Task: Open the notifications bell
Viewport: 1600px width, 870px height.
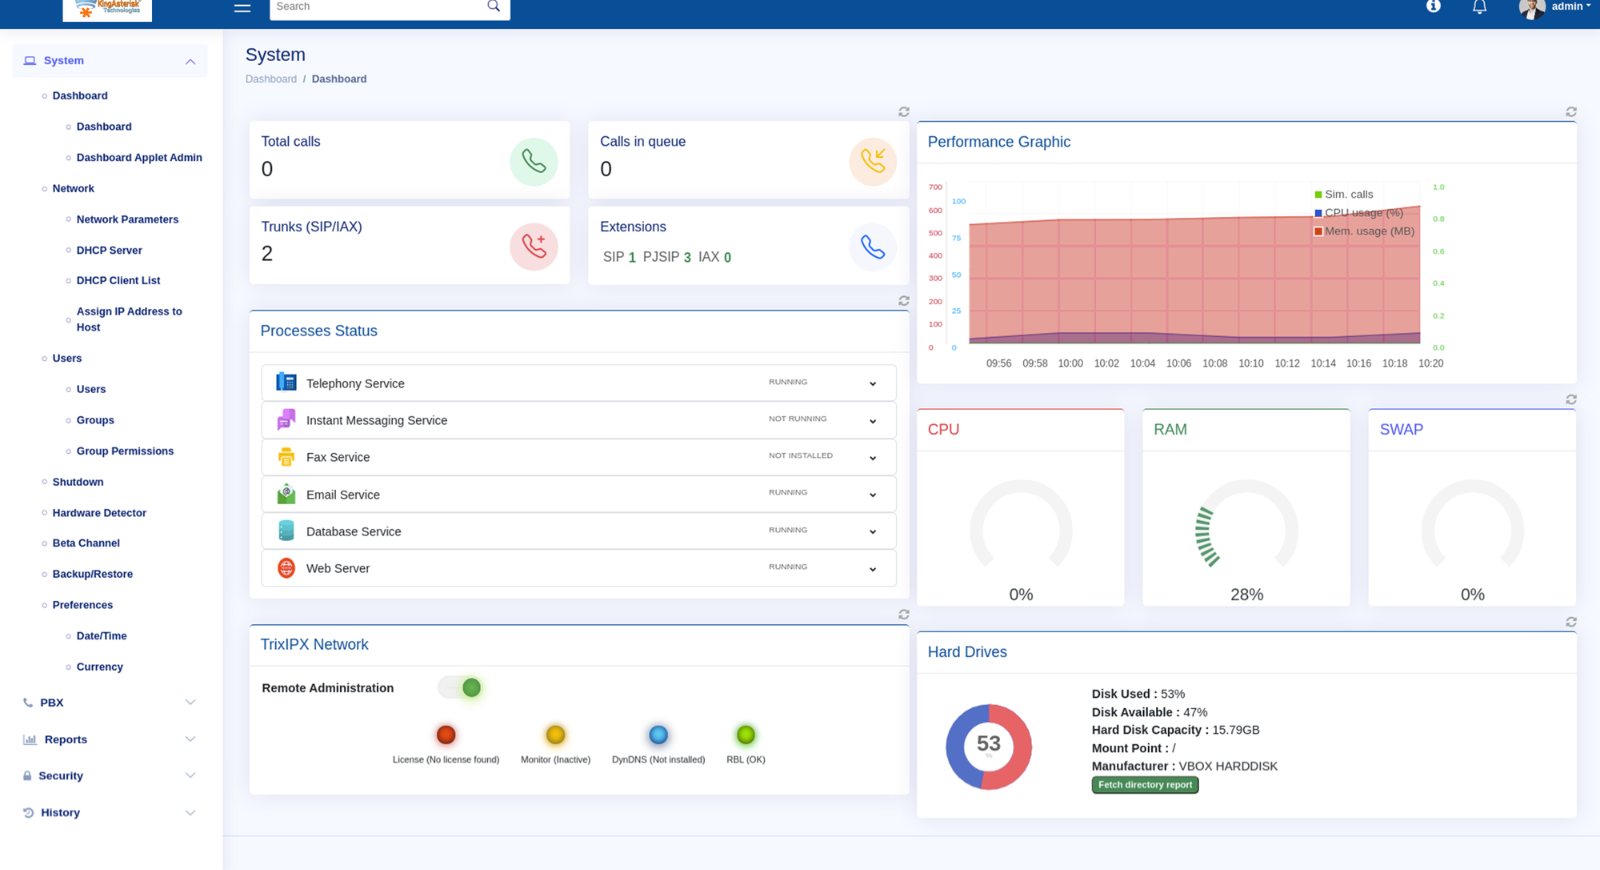Action: (1479, 7)
